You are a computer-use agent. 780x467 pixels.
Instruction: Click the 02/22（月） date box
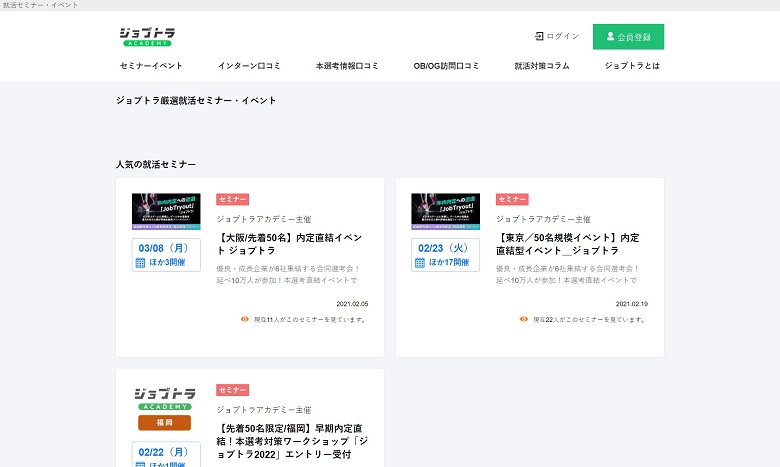[166, 454]
